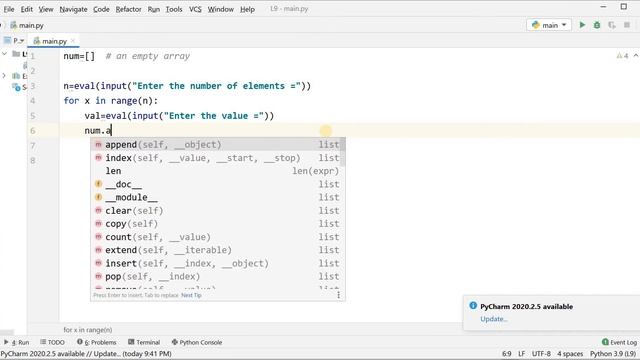Select Scratches and Consoles tree item
Viewport: 640px width, 360px height.
point(20,87)
